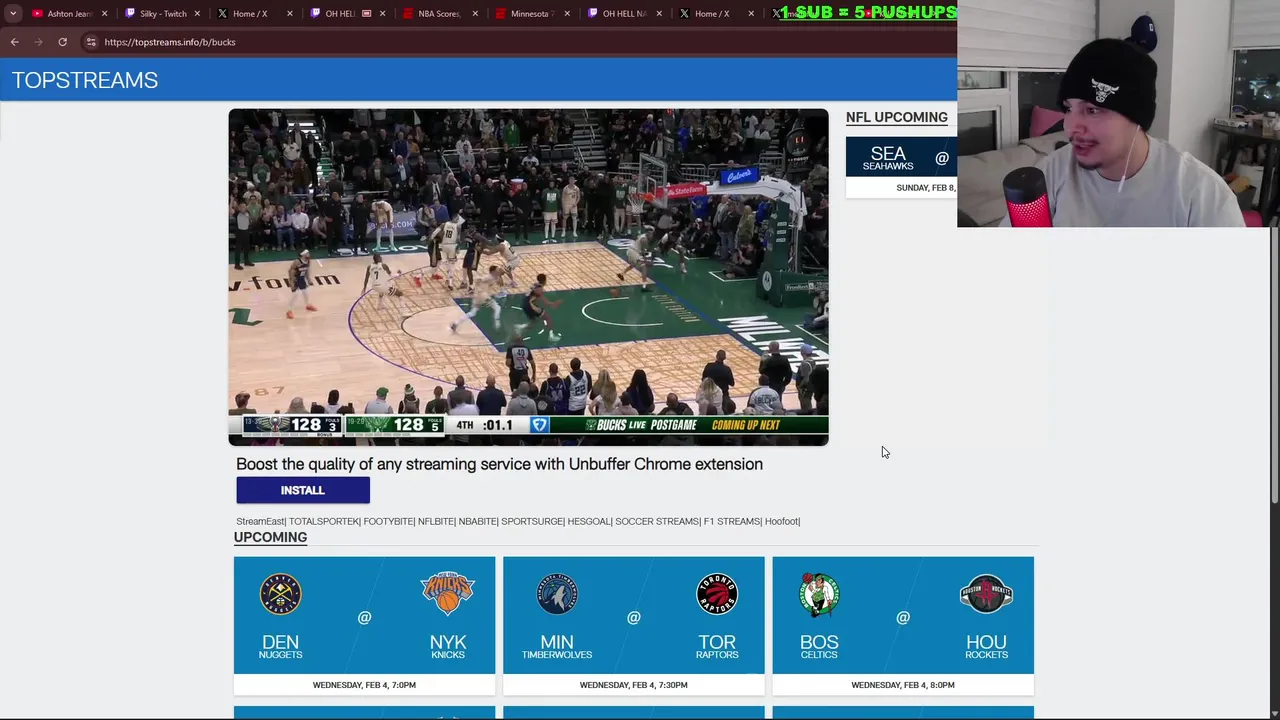Image resolution: width=1280 pixels, height=720 pixels.
Task: Go back with the browser back arrow
Action: [x=14, y=42]
